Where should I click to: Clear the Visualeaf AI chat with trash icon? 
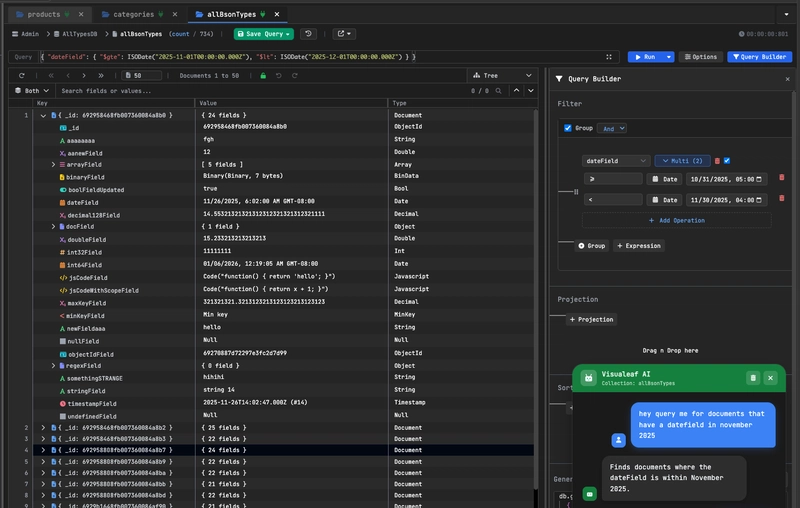pos(753,378)
